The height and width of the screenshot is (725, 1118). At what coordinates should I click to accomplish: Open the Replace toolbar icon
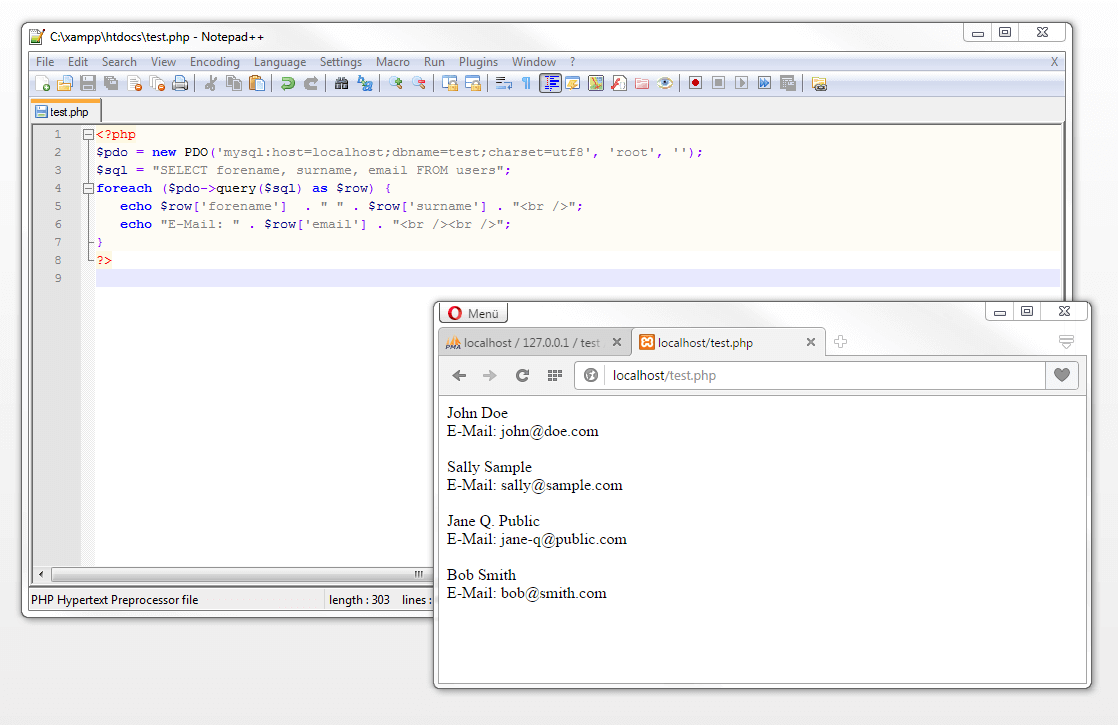pyautogui.click(x=364, y=83)
